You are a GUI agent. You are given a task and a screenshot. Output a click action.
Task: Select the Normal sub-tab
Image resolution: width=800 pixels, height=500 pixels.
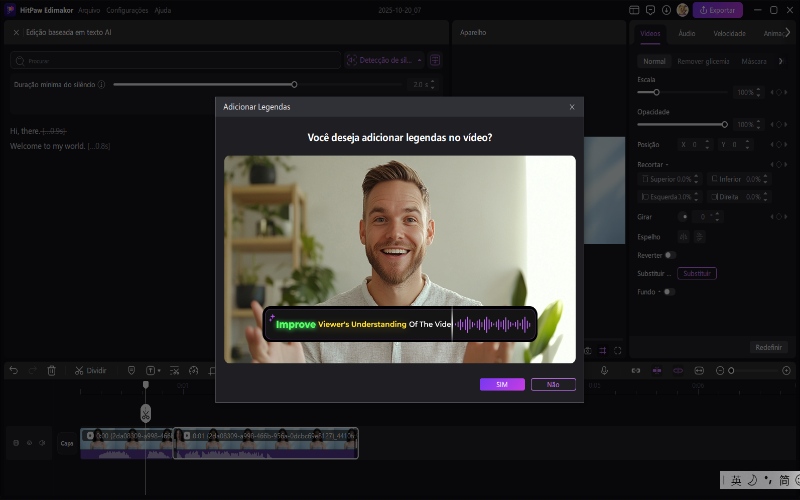(x=654, y=61)
